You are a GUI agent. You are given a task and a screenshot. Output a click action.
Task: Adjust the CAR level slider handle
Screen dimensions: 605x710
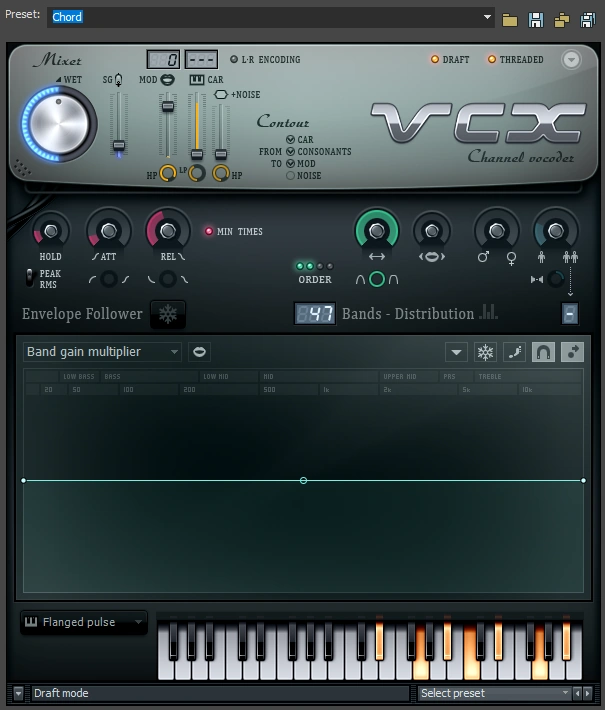197,154
